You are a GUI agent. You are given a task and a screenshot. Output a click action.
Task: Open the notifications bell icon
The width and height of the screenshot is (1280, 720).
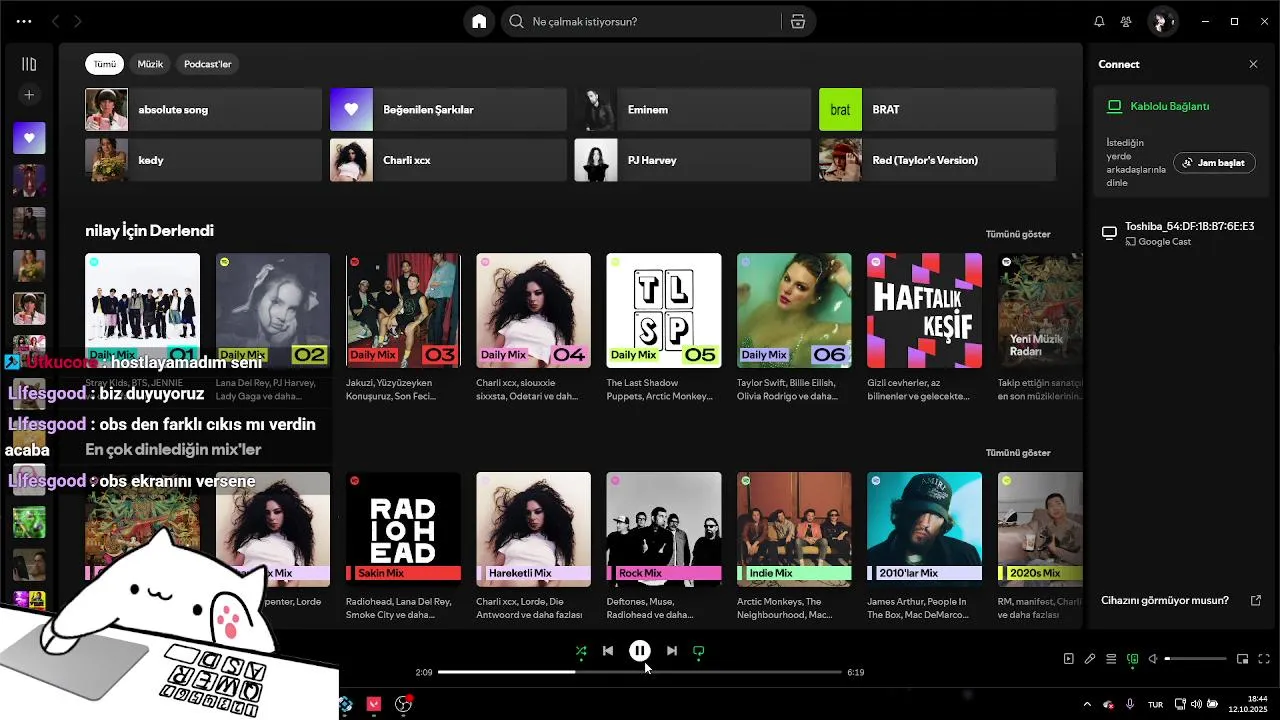click(x=1099, y=21)
